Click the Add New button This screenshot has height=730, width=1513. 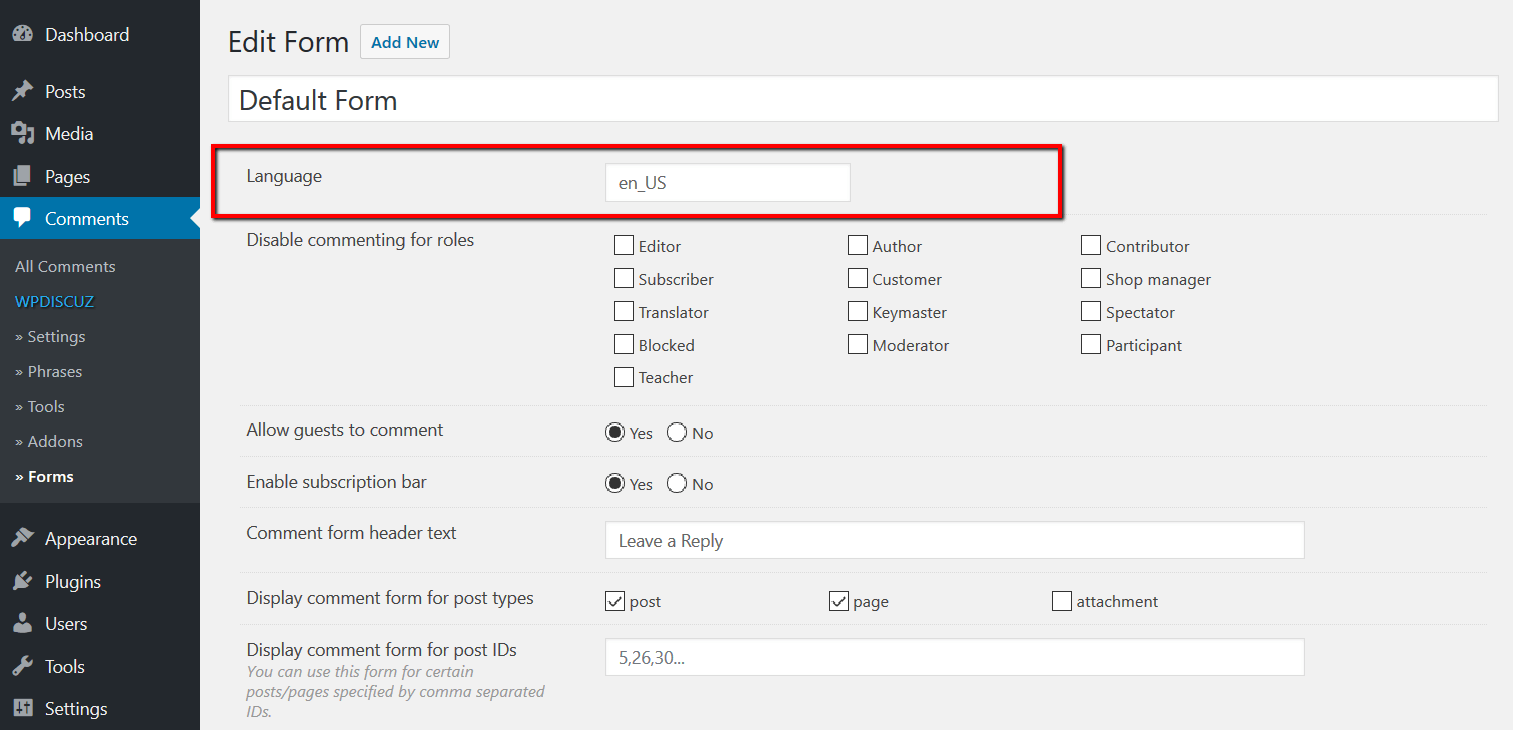pyautogui.click(x=405, y=42)
